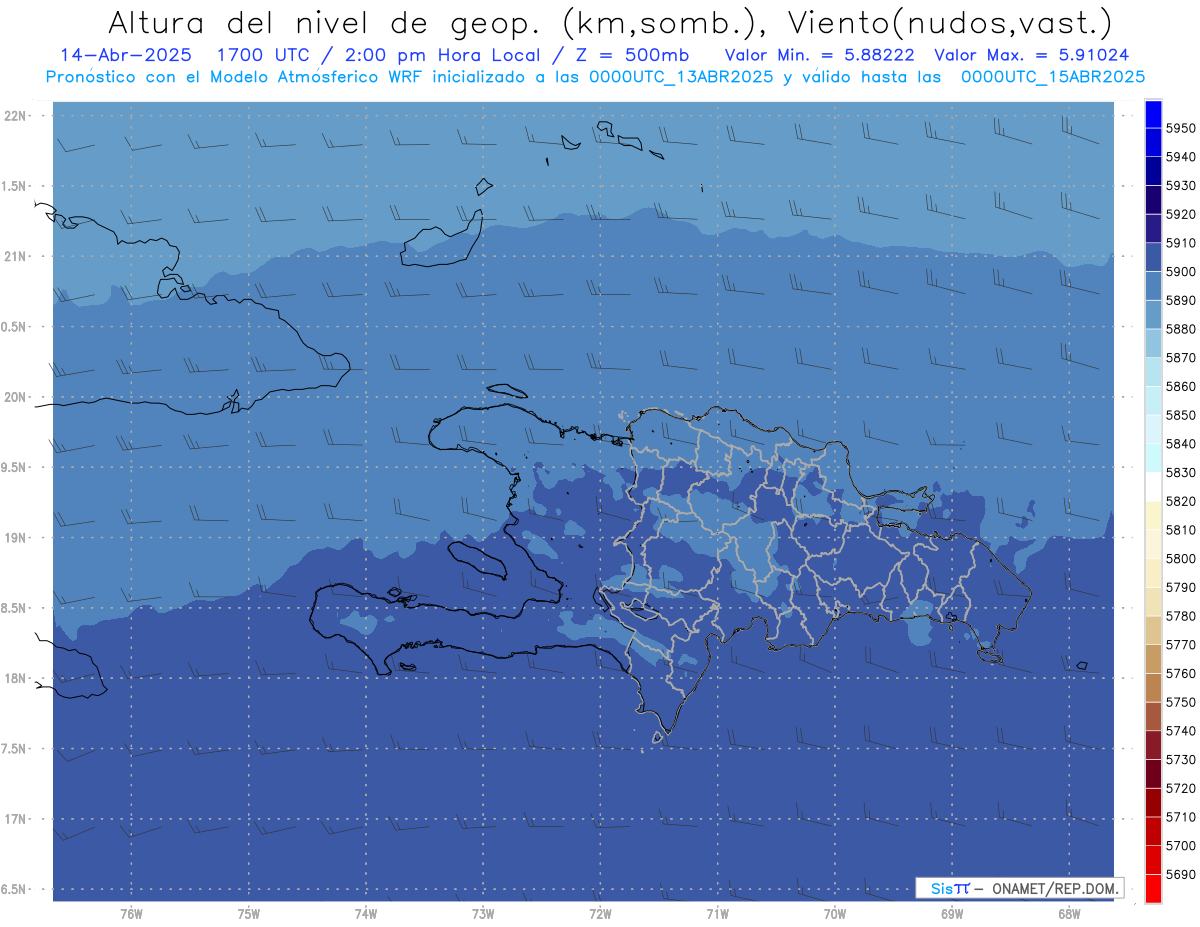
Task: Select the legend color between 5890 and 5900
Action: (x=1153, y=286)
